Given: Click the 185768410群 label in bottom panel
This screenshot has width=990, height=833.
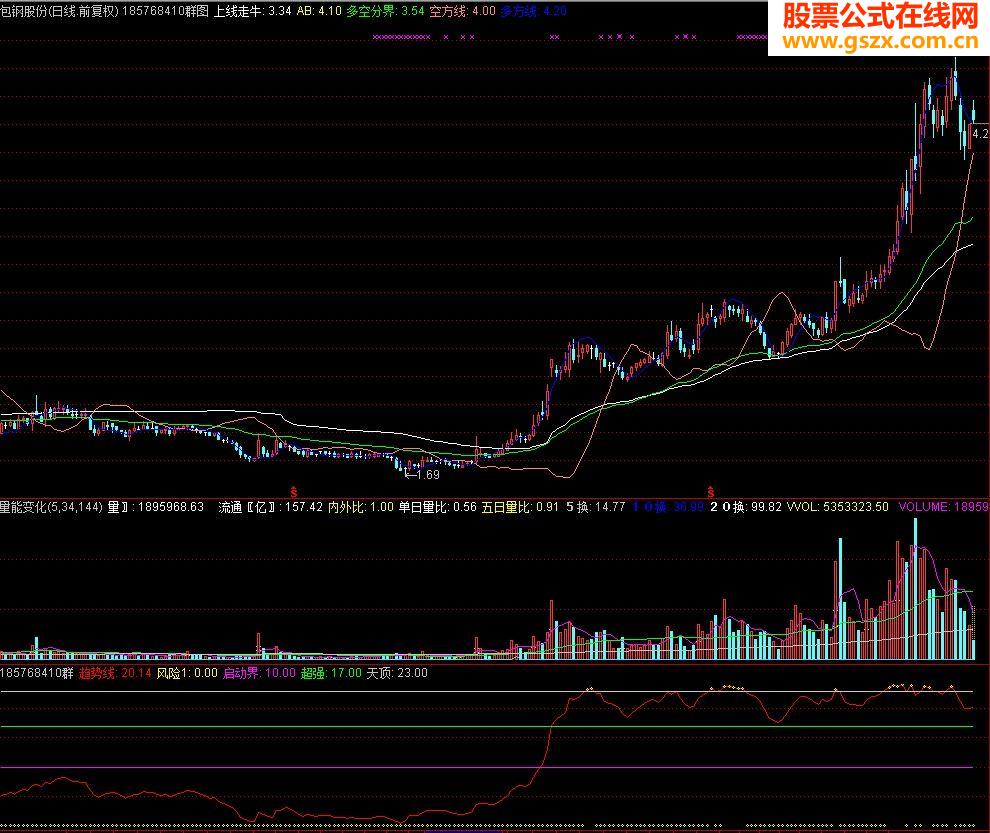Looking at the screenshot, I should [x=37, y=673].
